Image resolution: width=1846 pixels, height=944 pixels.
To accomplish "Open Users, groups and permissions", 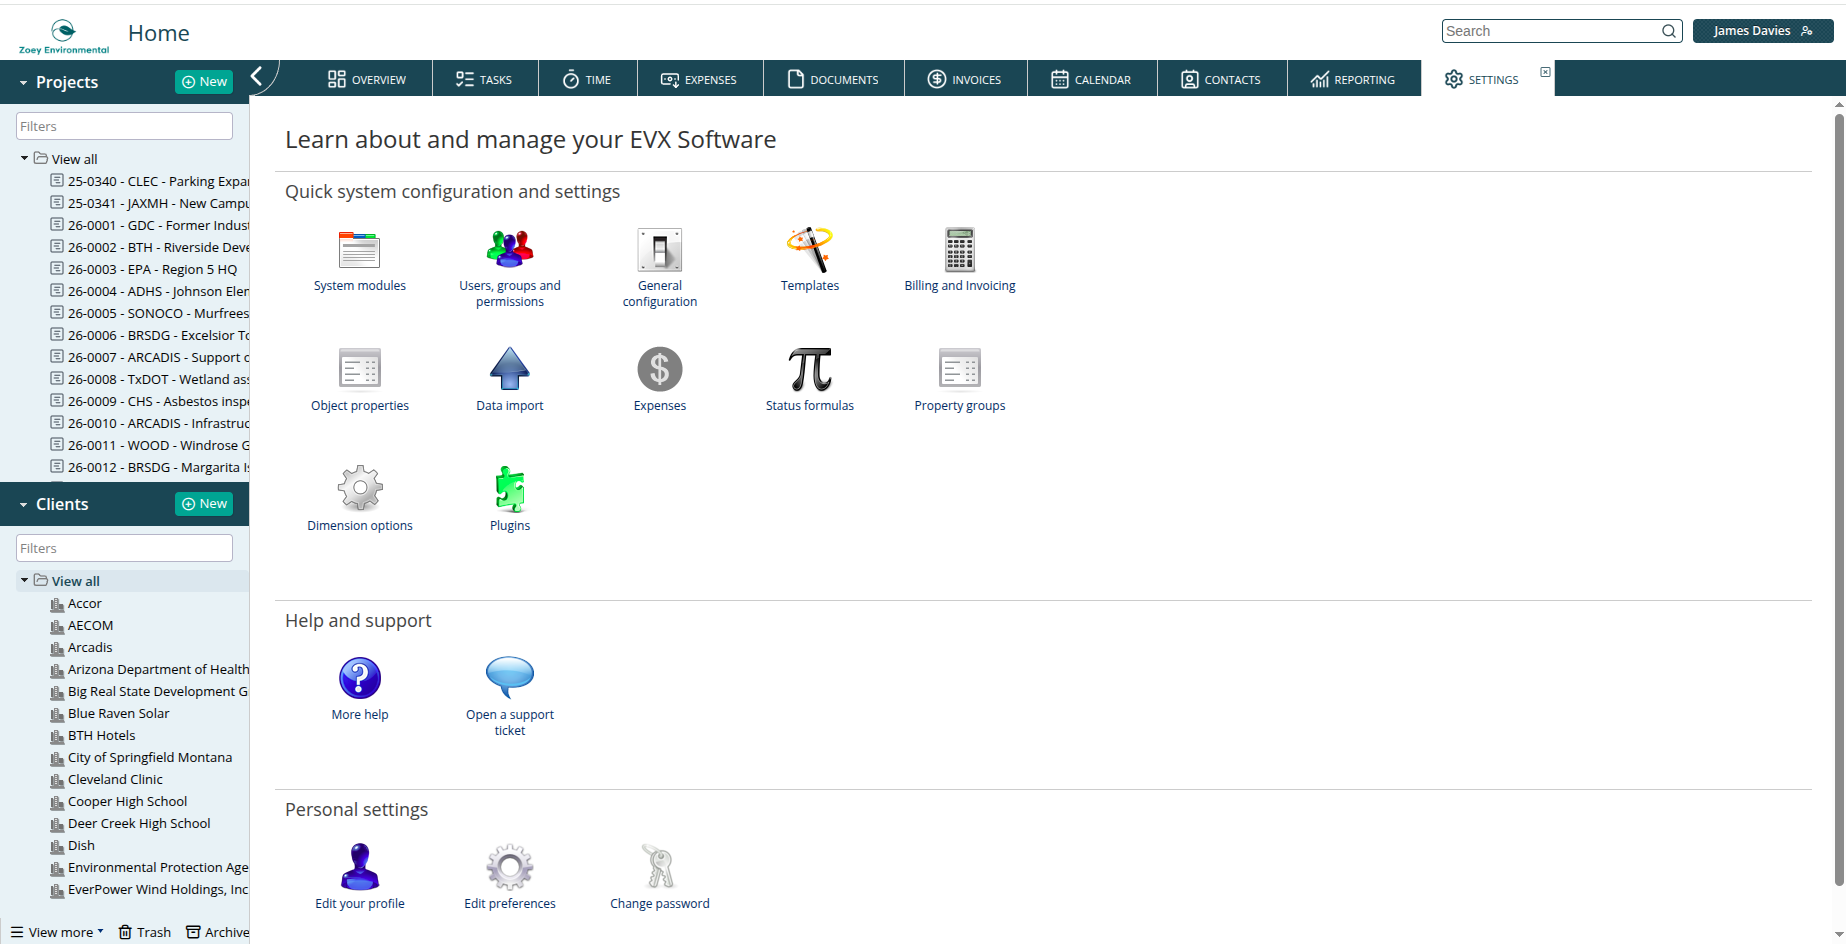I will pyautogui.click(x=510, y=250).
